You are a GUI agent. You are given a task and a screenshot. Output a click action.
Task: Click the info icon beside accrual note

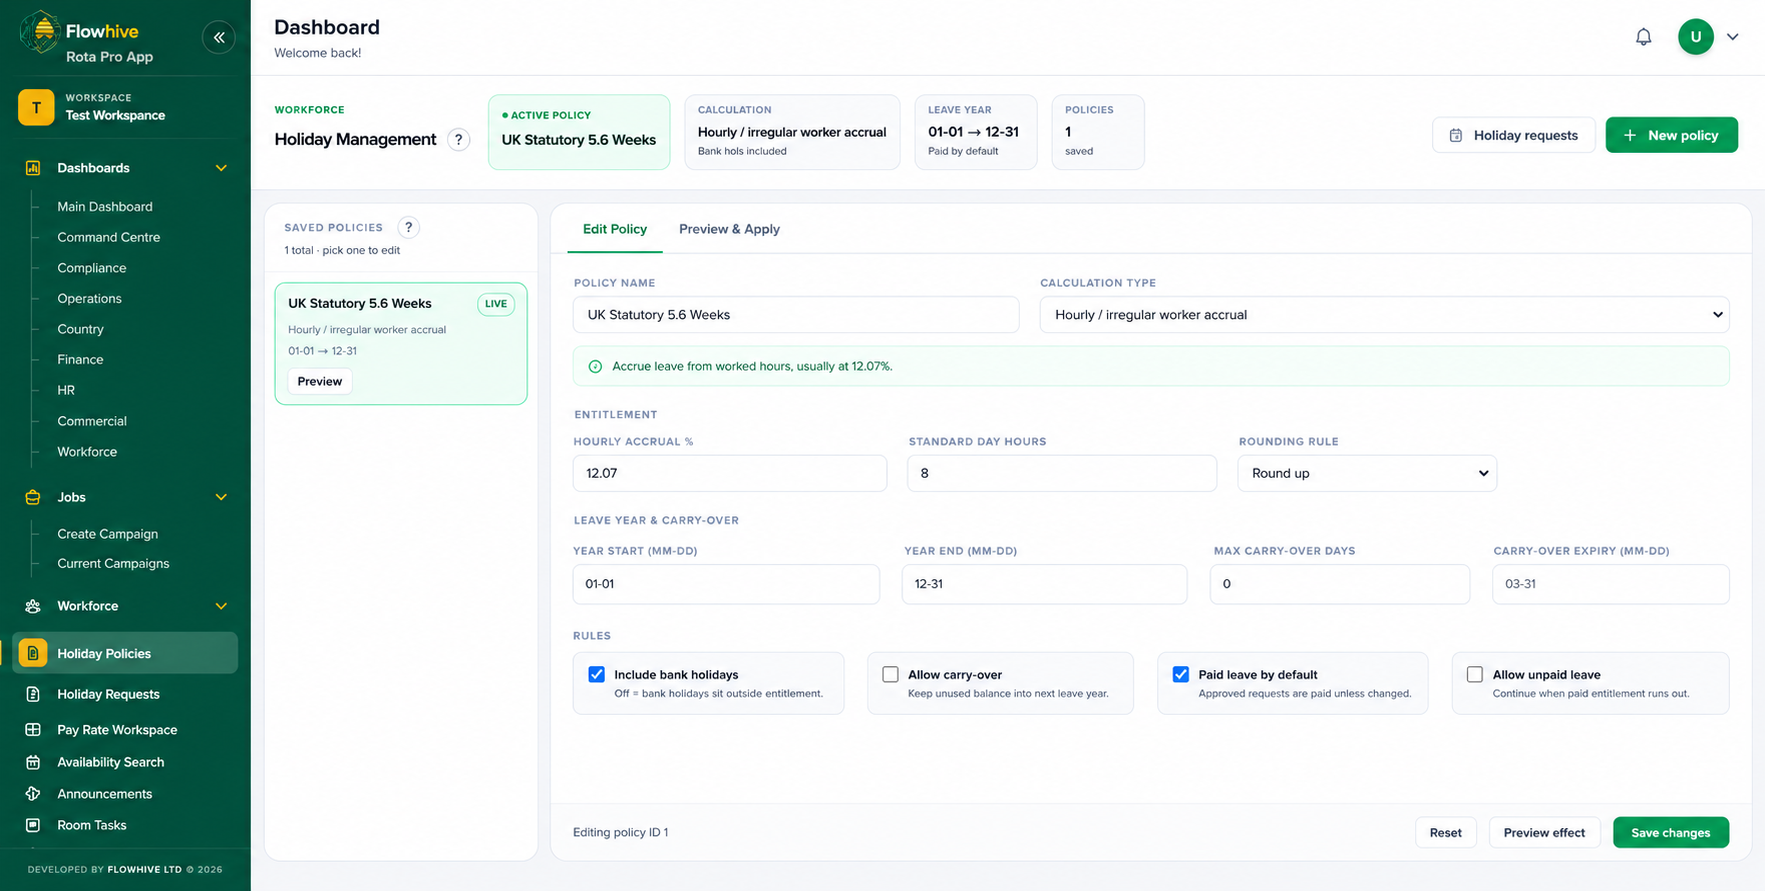[595, 367]
